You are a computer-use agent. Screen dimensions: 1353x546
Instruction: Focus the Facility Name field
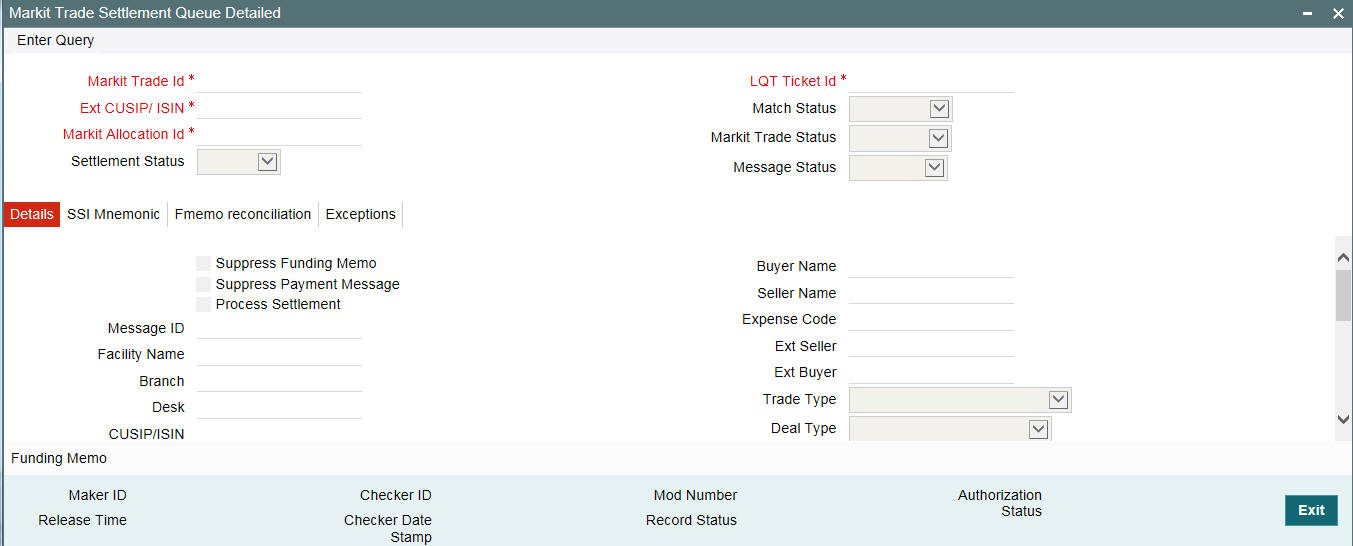[280, 354]
